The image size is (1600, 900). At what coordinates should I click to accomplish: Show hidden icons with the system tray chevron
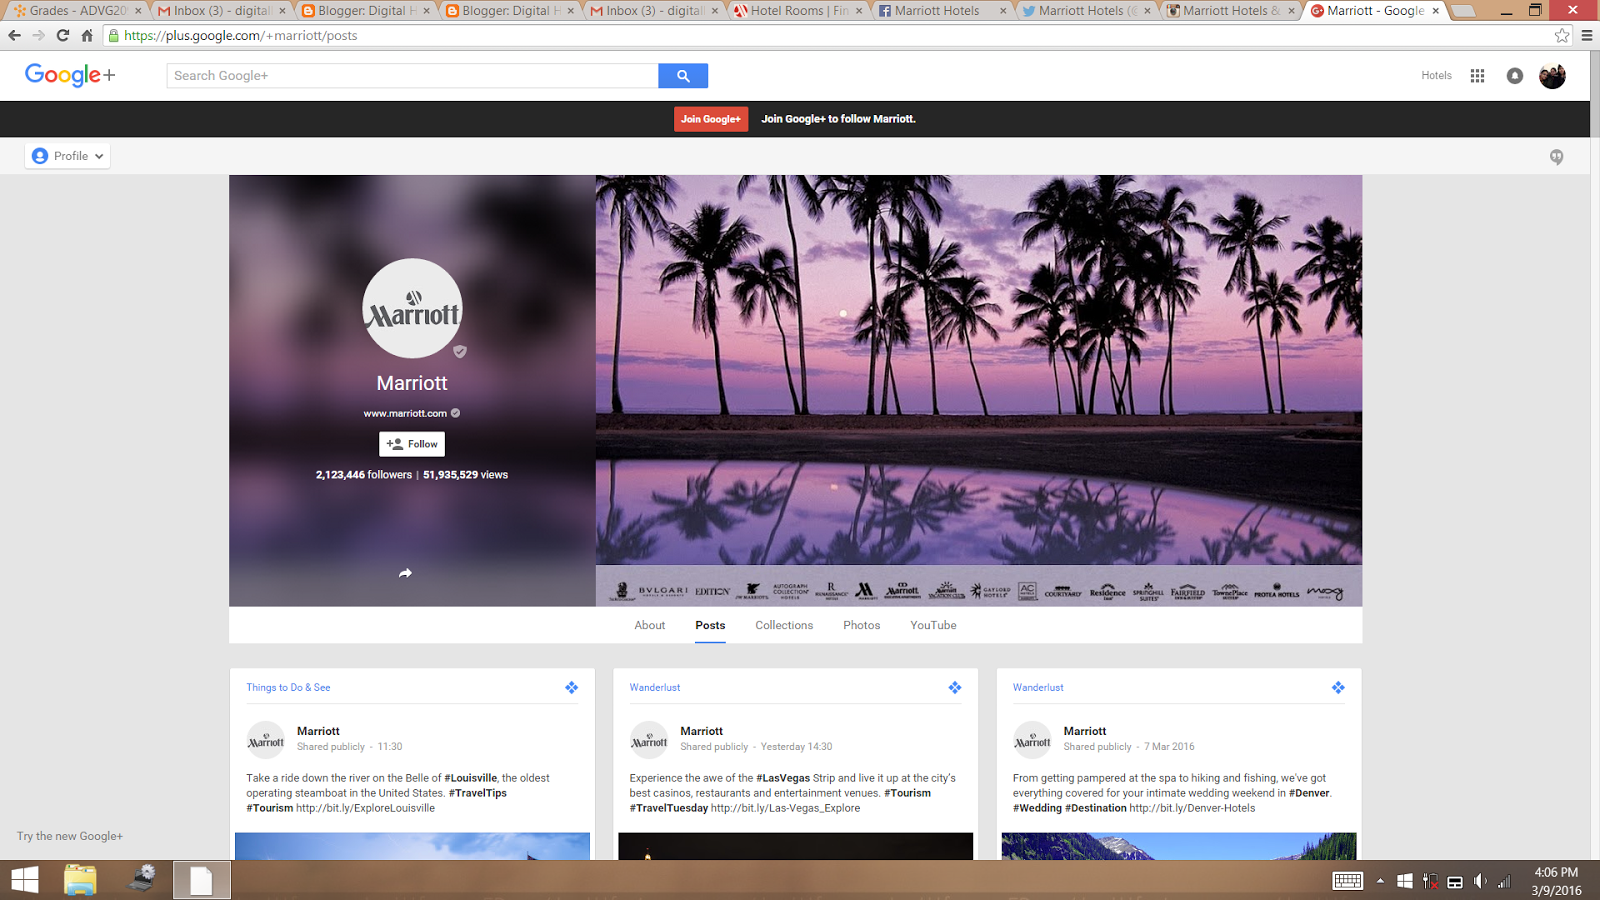click(1381, 881)
